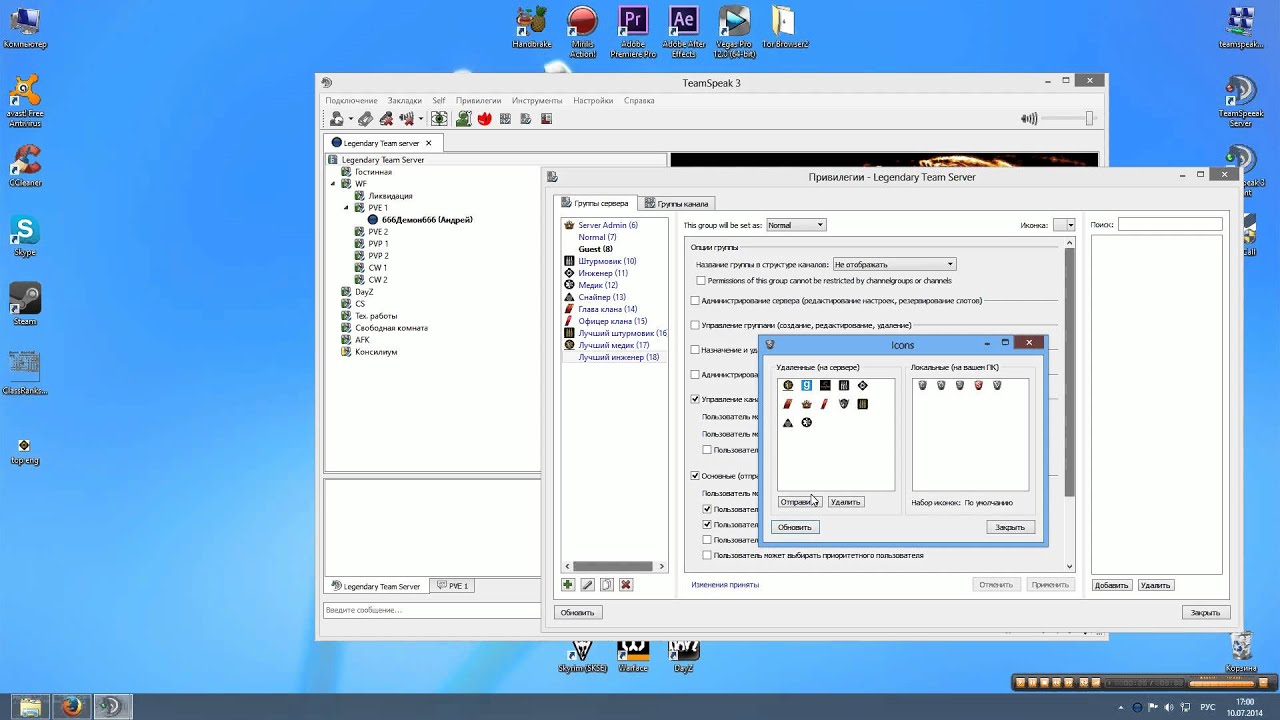Select "Server Admin (6)" group
The width and height of the screenshot is (1280, 720).
[x=608, y=225]
